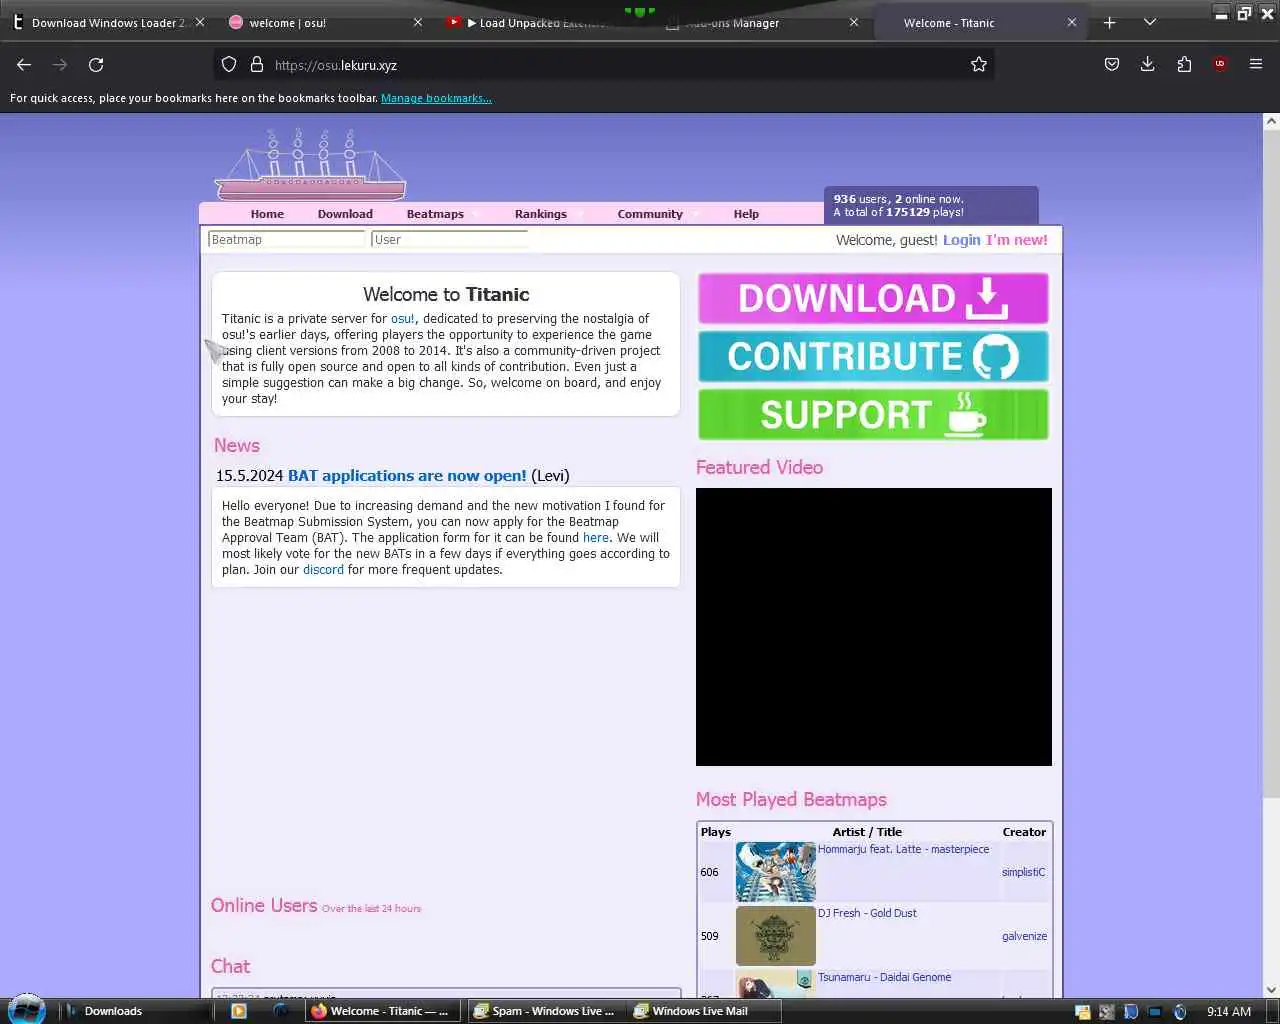Screen dimensions: 1280x1024
Task: Open BAT applications are now open! headline
Action: pyautogui.click(x=407, y=476)
